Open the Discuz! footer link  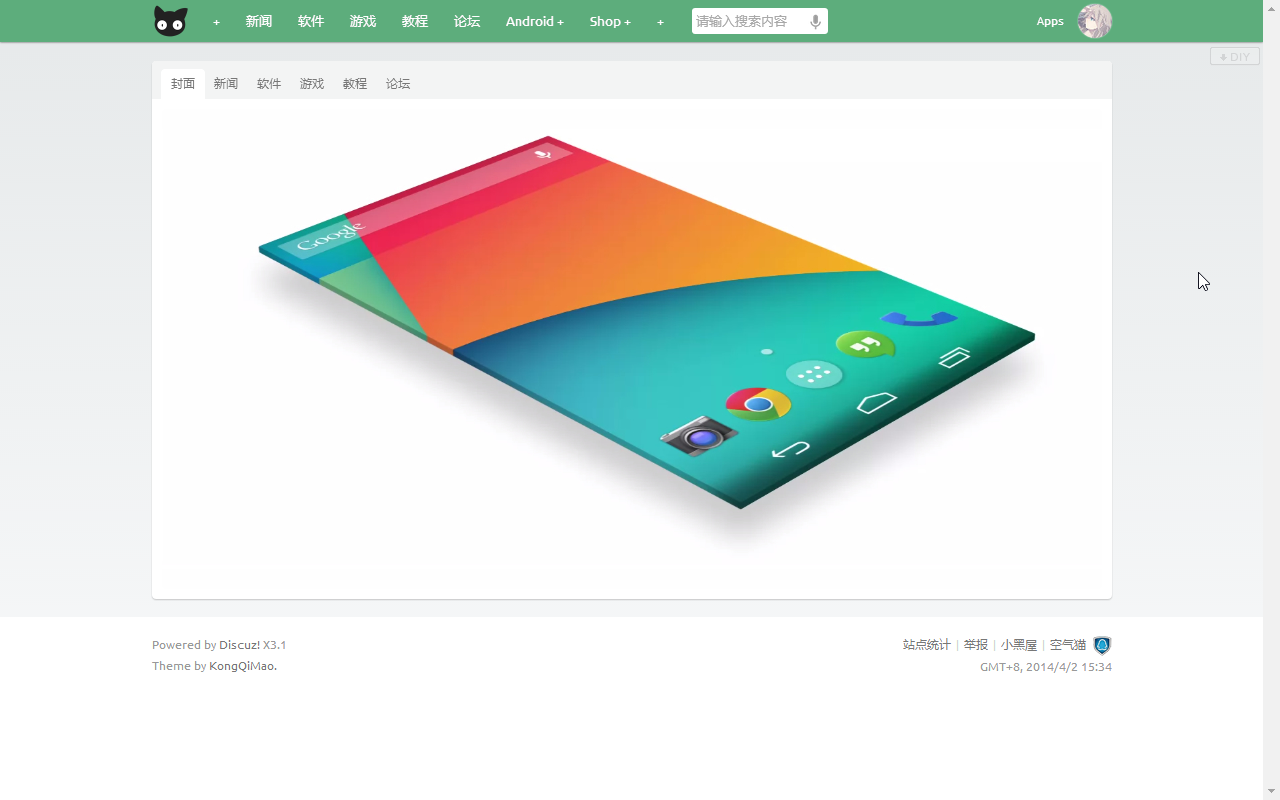[240, 645]
